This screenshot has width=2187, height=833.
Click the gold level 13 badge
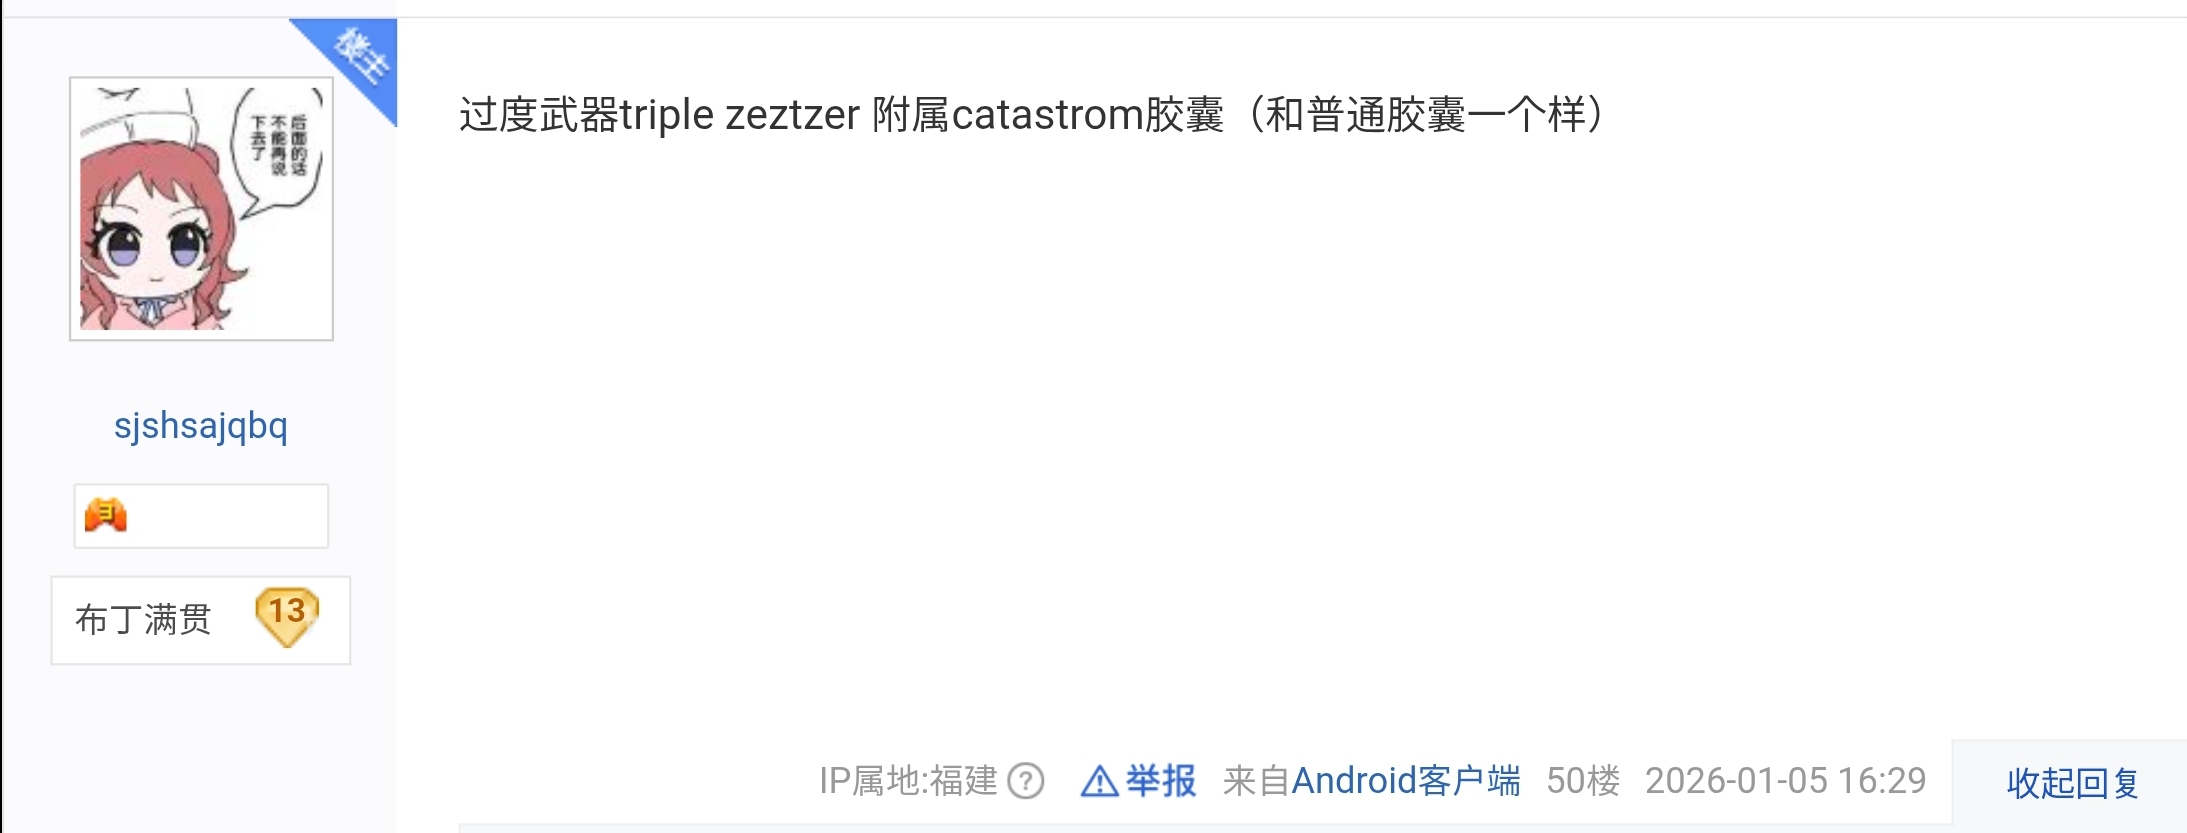[287, 616]
